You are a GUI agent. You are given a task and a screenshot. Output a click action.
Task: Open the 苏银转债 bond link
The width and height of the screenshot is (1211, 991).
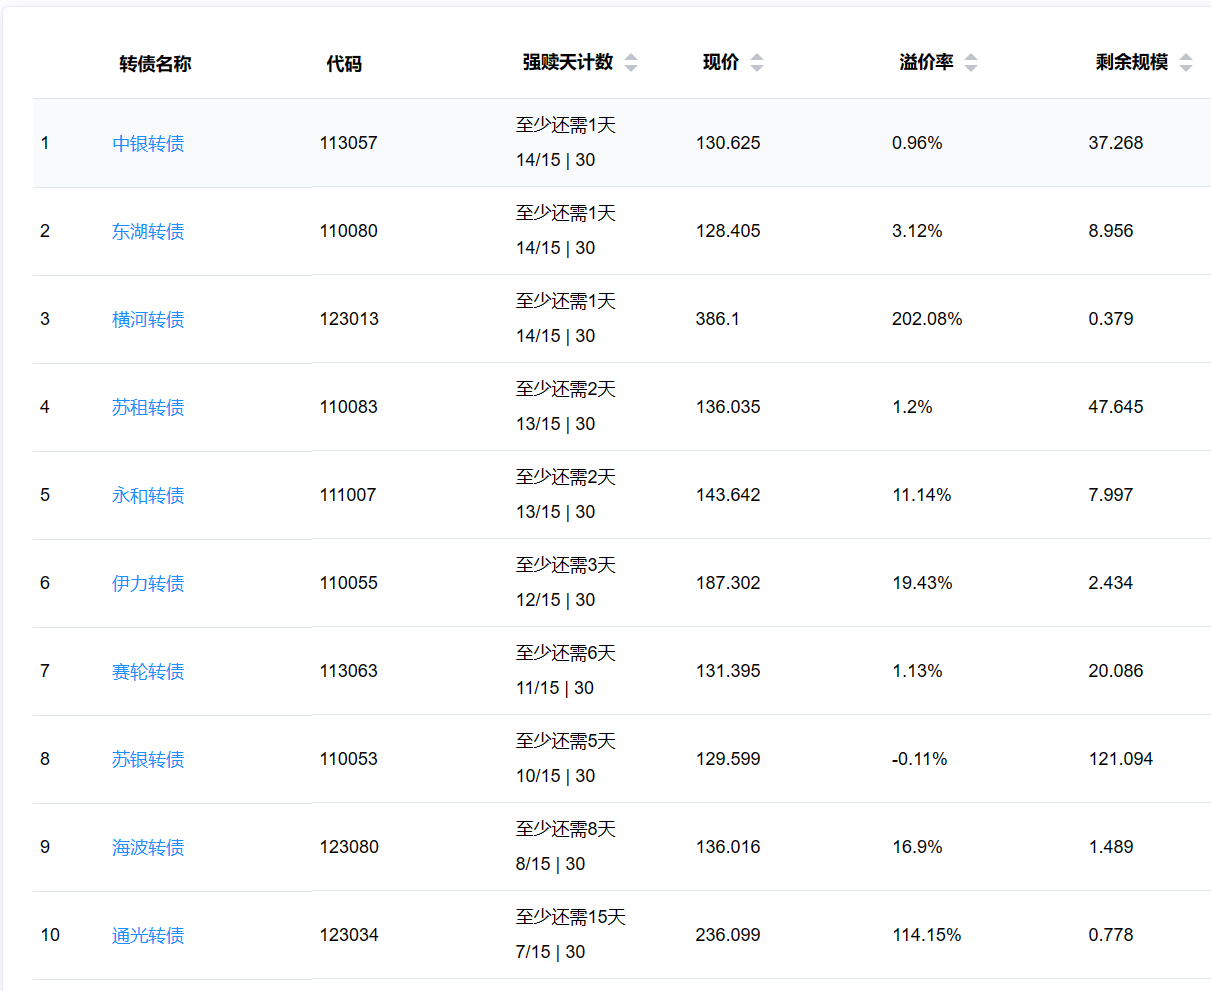[x=148, y=759]
